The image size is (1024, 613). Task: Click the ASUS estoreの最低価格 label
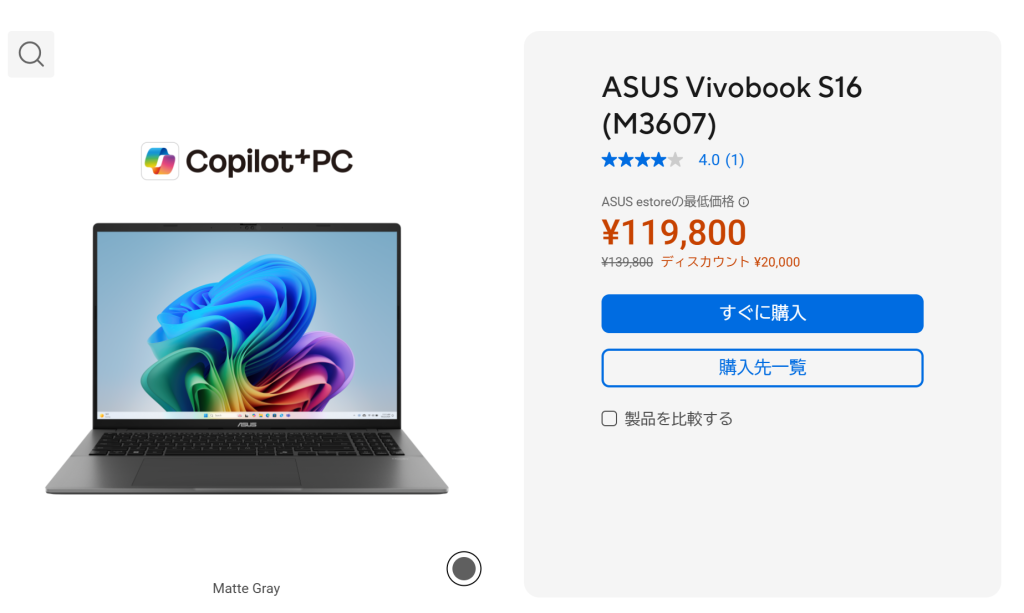(667, 202)
